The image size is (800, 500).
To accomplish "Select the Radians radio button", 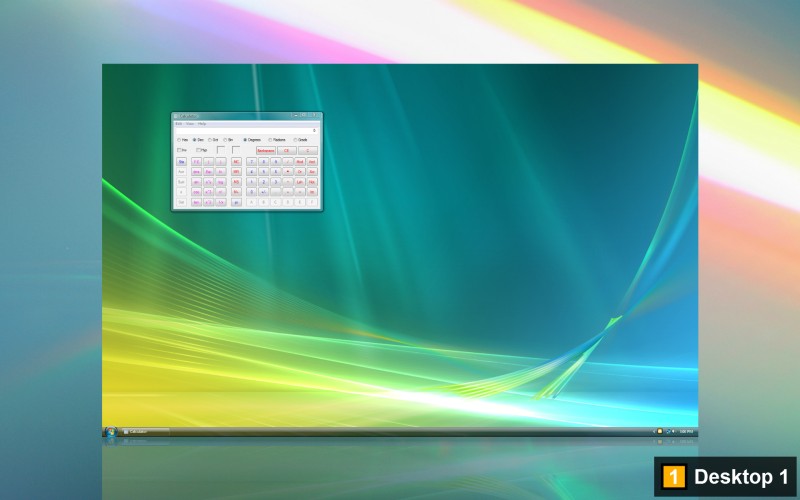I will click(277, 140).
